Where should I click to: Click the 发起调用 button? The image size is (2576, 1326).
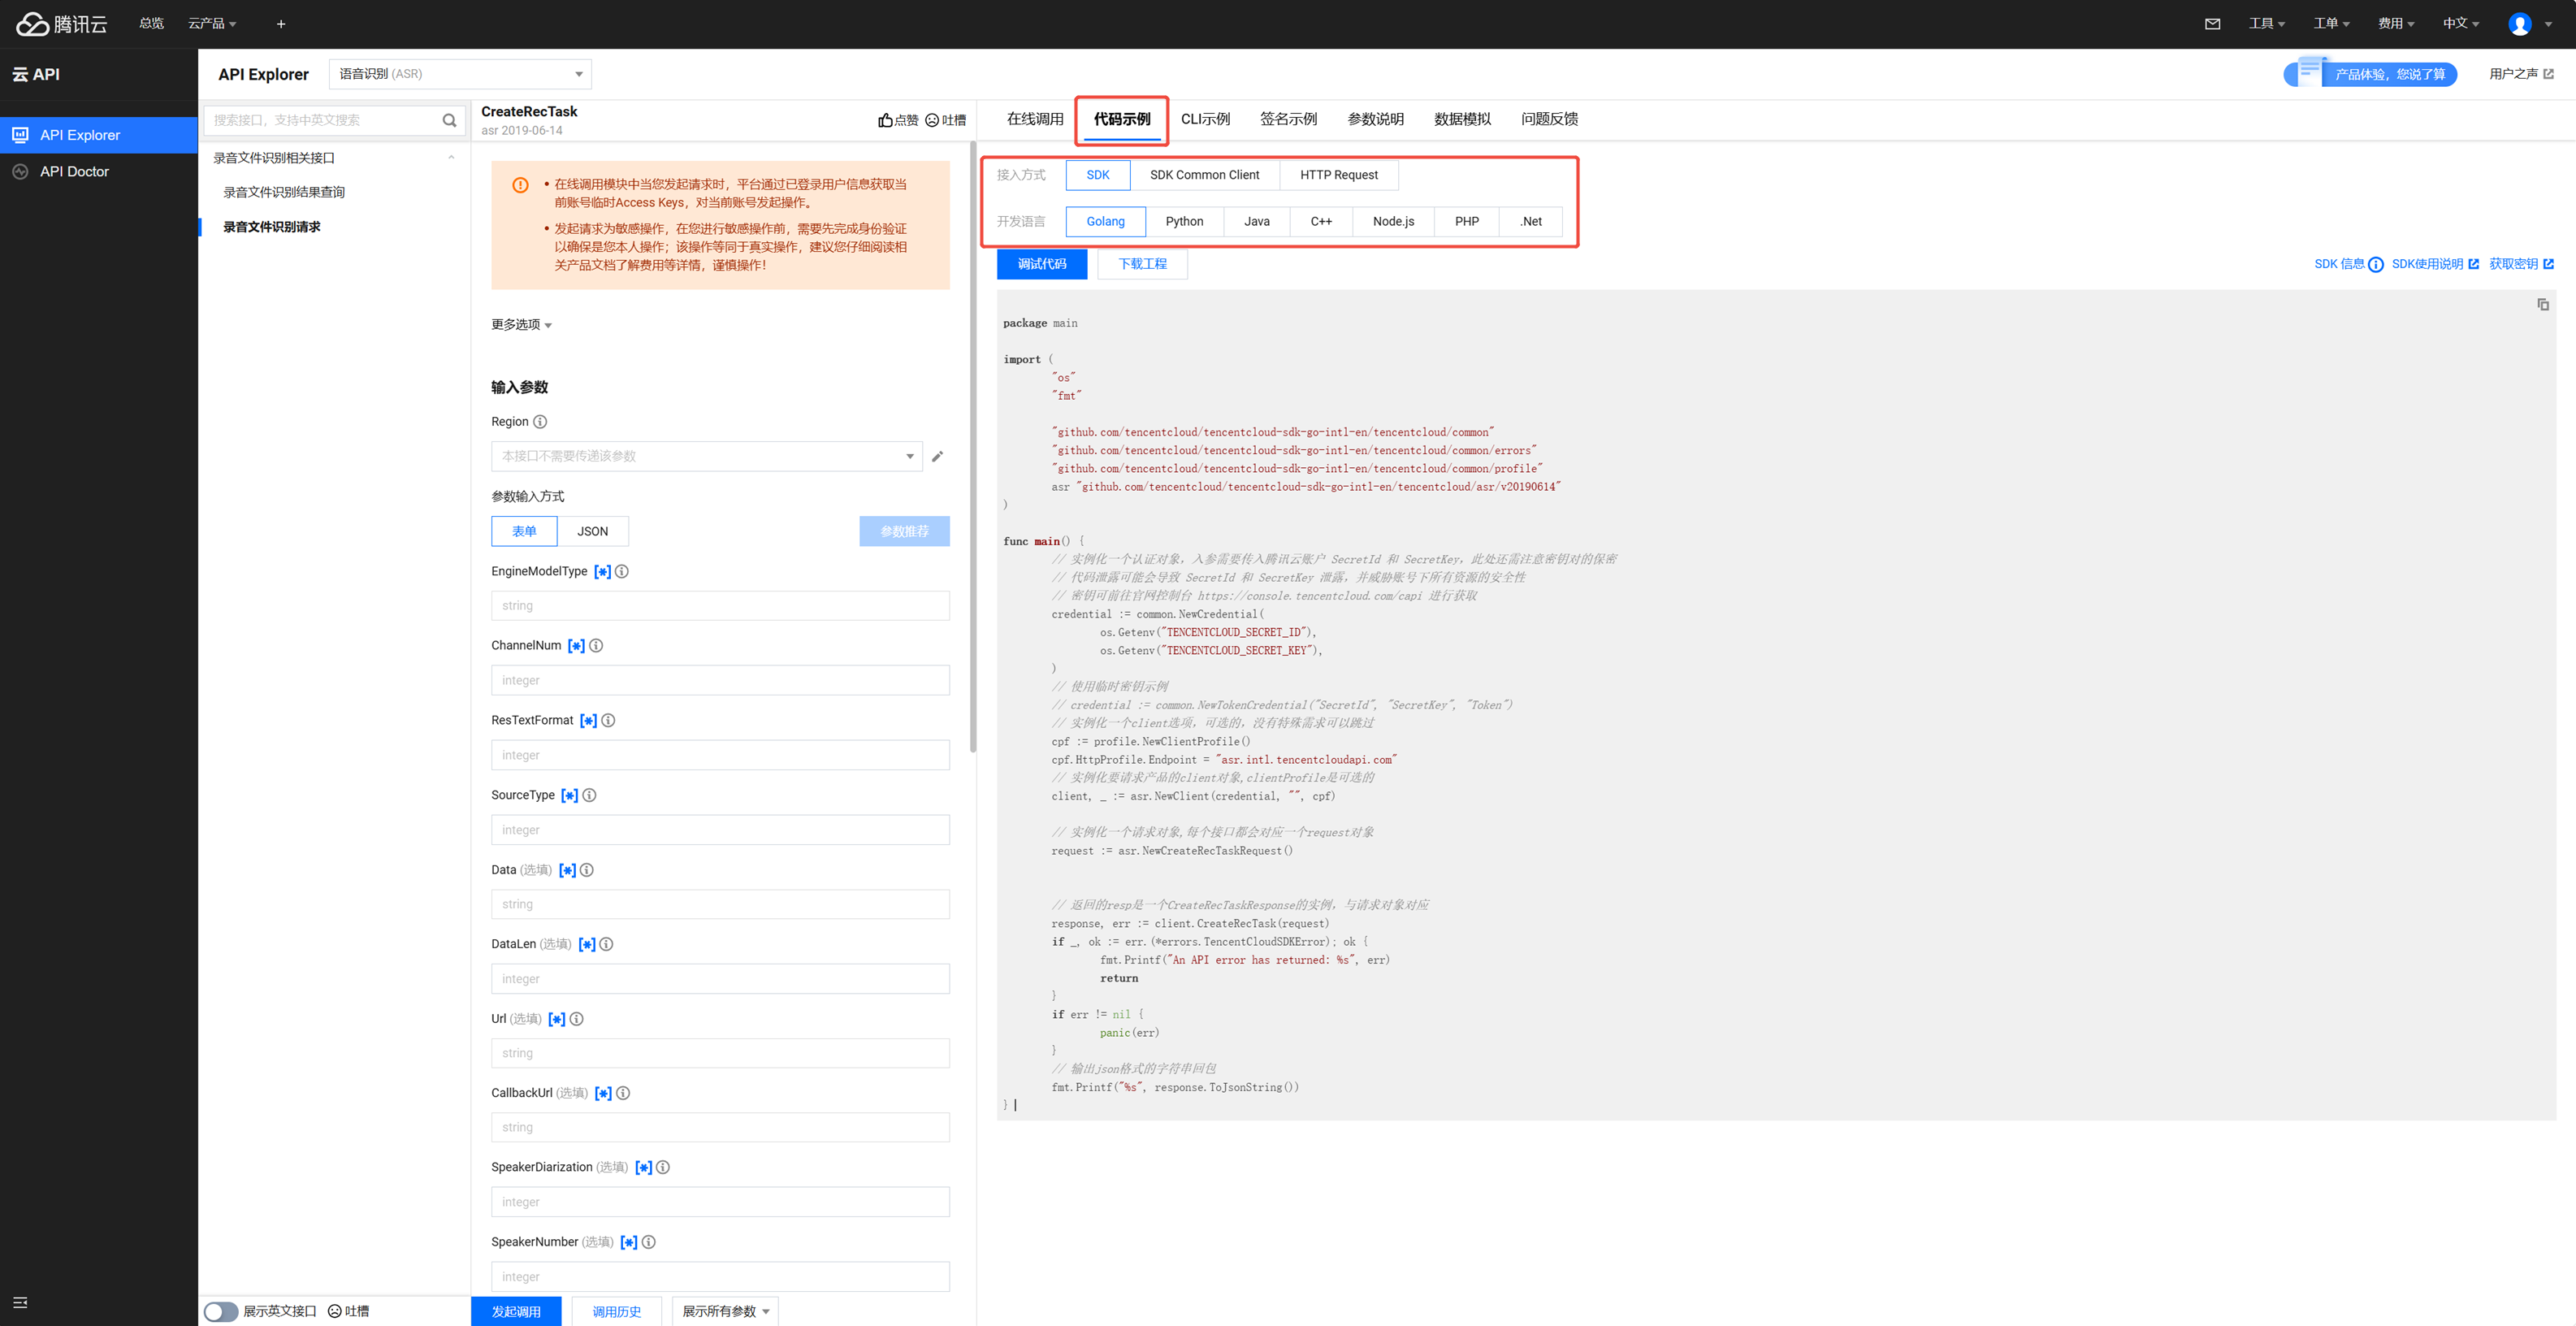pos(516,1311)
